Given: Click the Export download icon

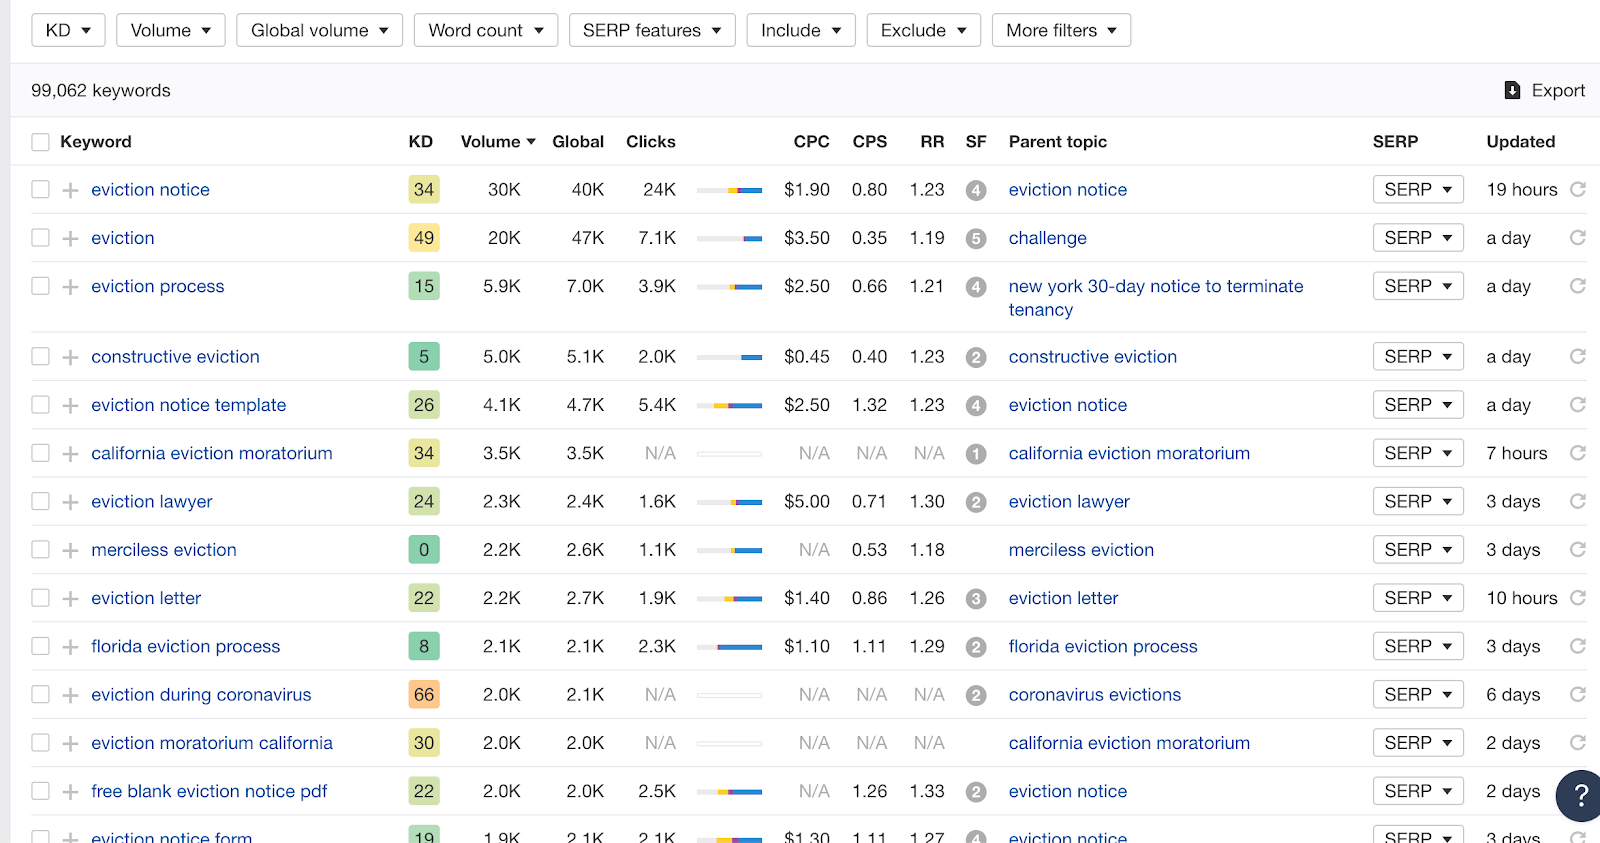Looking at the screenshot, I should click(1512, 91).
